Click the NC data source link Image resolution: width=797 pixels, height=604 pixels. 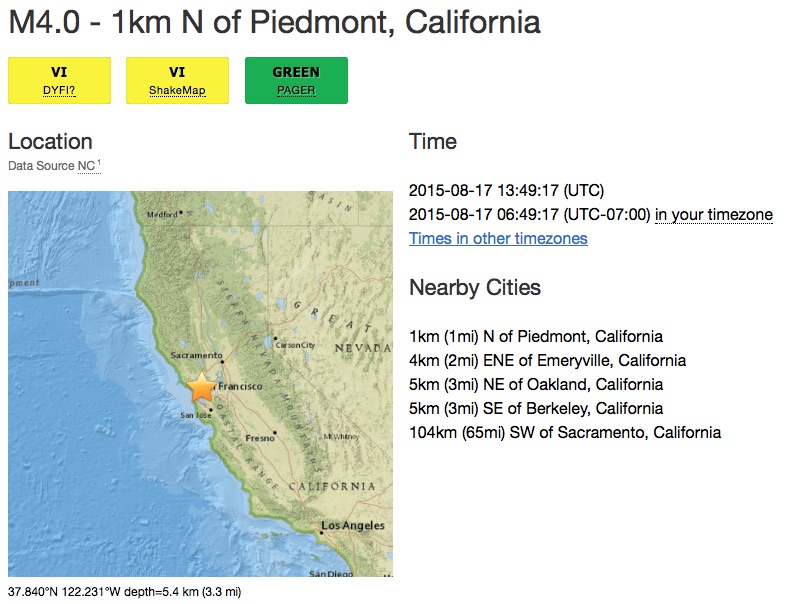pyautogui.click(x=86, y=166)
